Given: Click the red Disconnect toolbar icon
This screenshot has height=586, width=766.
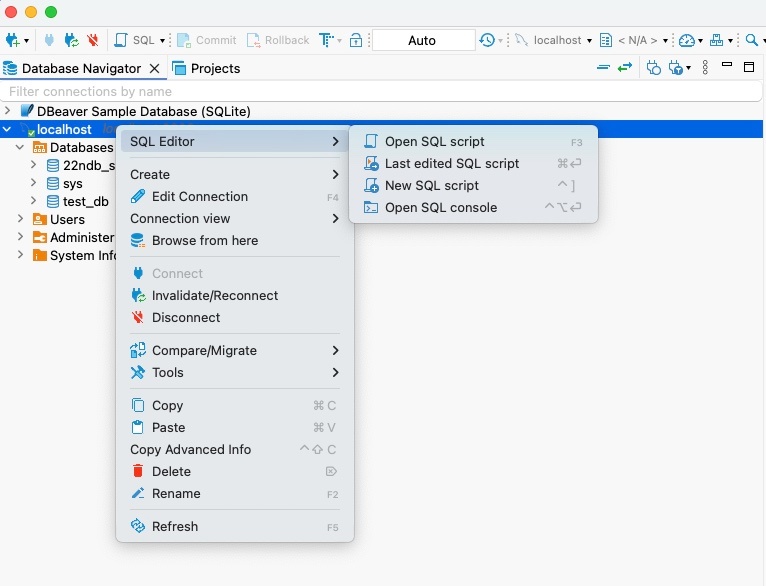Looking at the screenshot, I should coord(93,40).
